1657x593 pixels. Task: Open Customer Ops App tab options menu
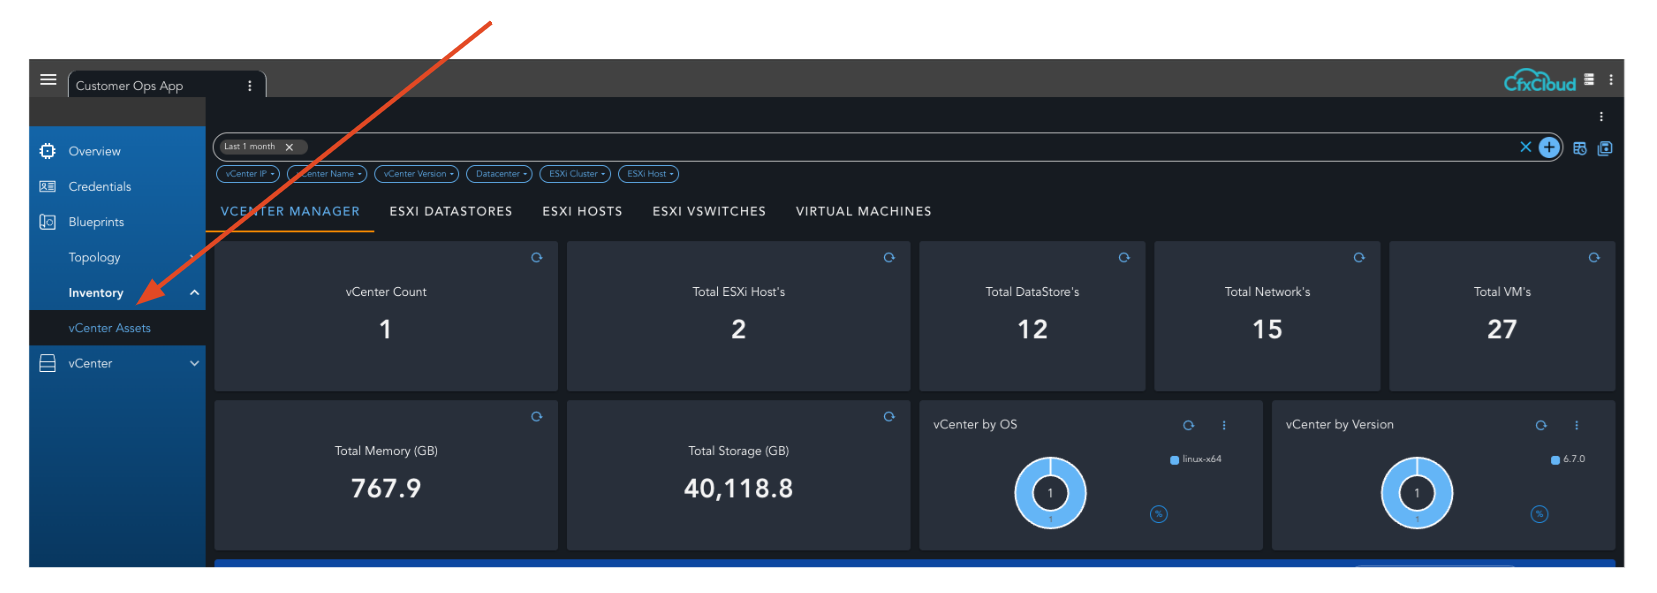[250, 86]
